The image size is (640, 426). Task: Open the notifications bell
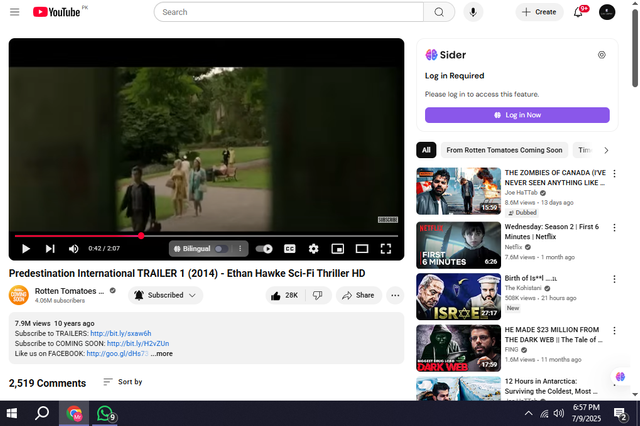coord(578,12)
